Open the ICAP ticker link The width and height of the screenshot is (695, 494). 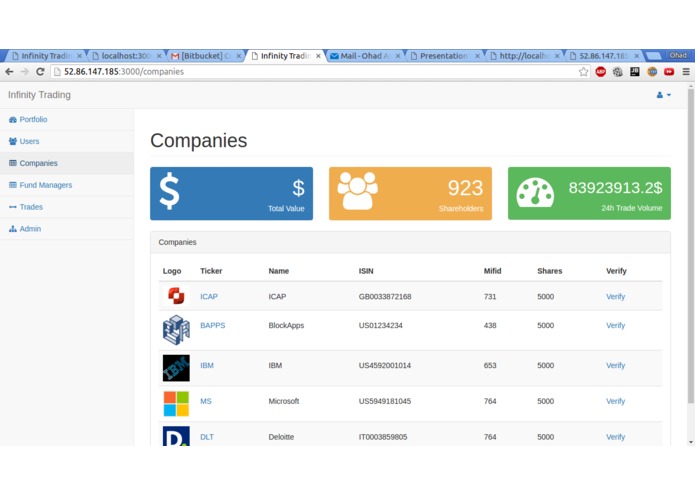click(209, 297)
